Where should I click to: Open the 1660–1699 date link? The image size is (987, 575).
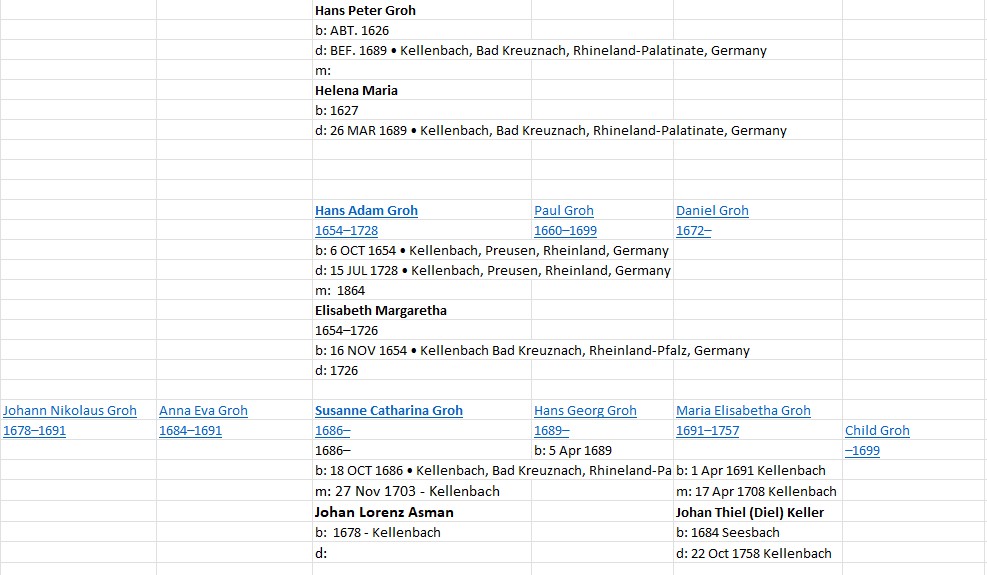(x=565, y=231)
